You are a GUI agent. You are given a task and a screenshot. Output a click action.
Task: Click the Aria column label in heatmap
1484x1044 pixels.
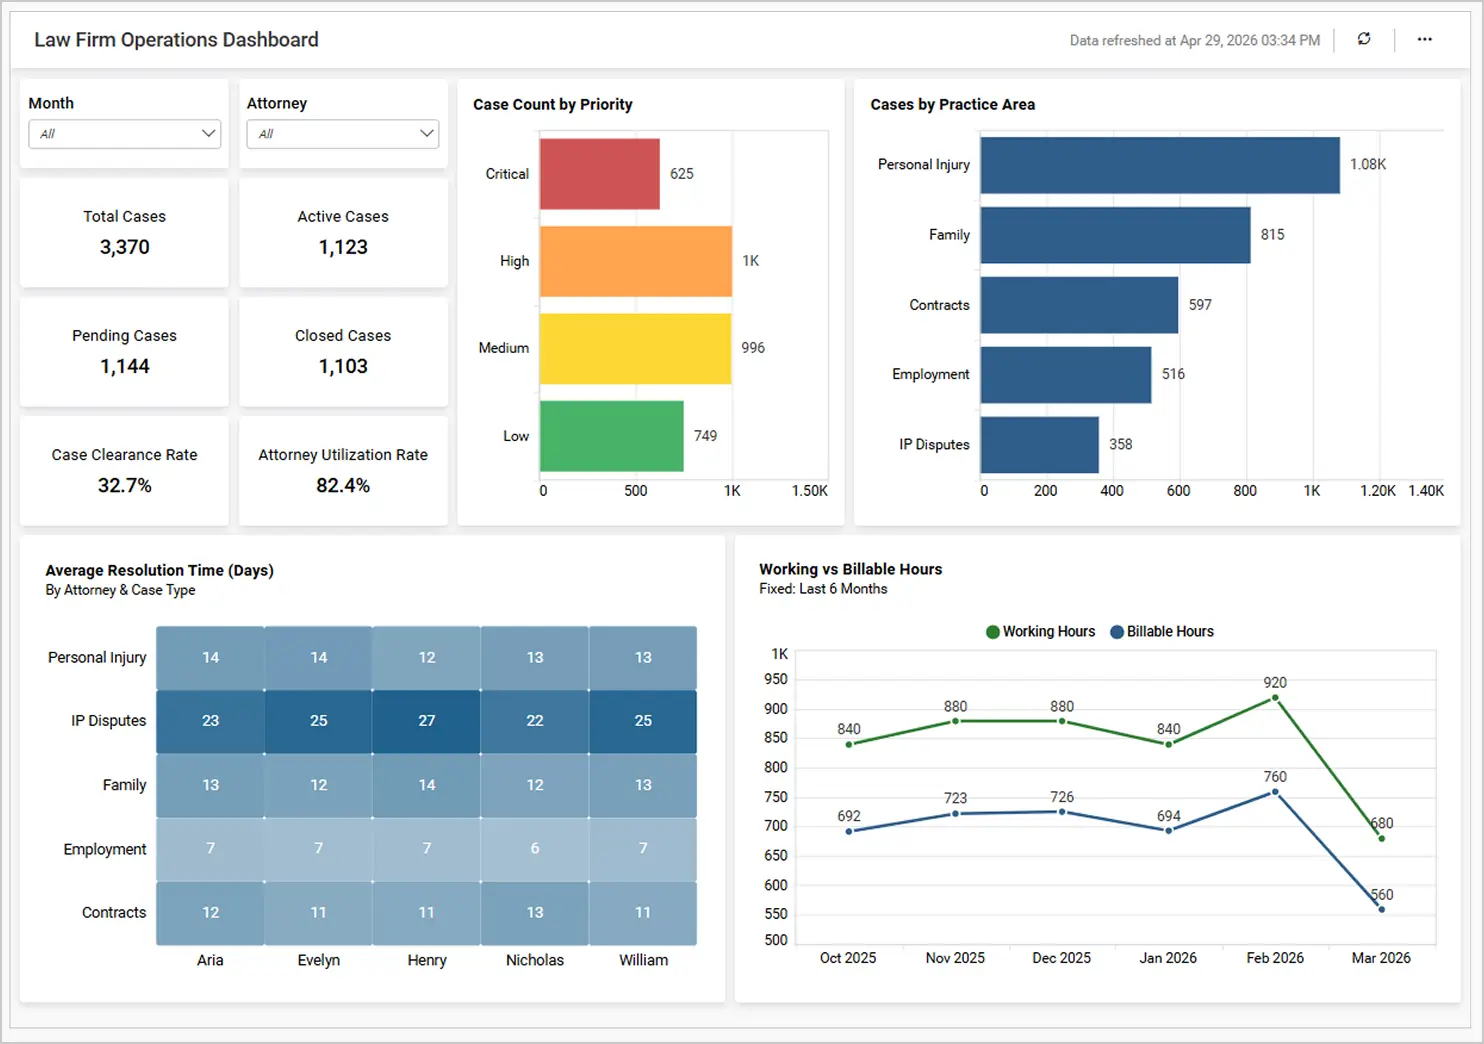(x=210, y=960)
